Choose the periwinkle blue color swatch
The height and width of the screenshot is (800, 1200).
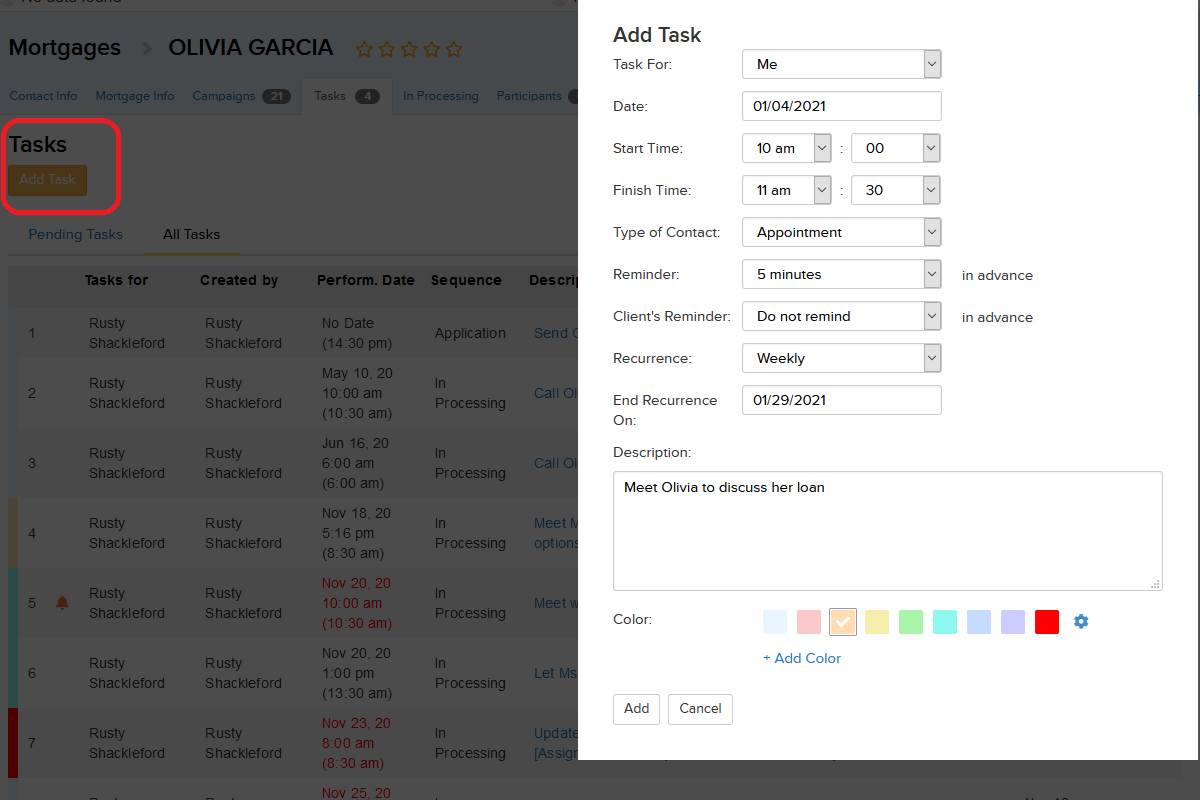coord(979,621)
